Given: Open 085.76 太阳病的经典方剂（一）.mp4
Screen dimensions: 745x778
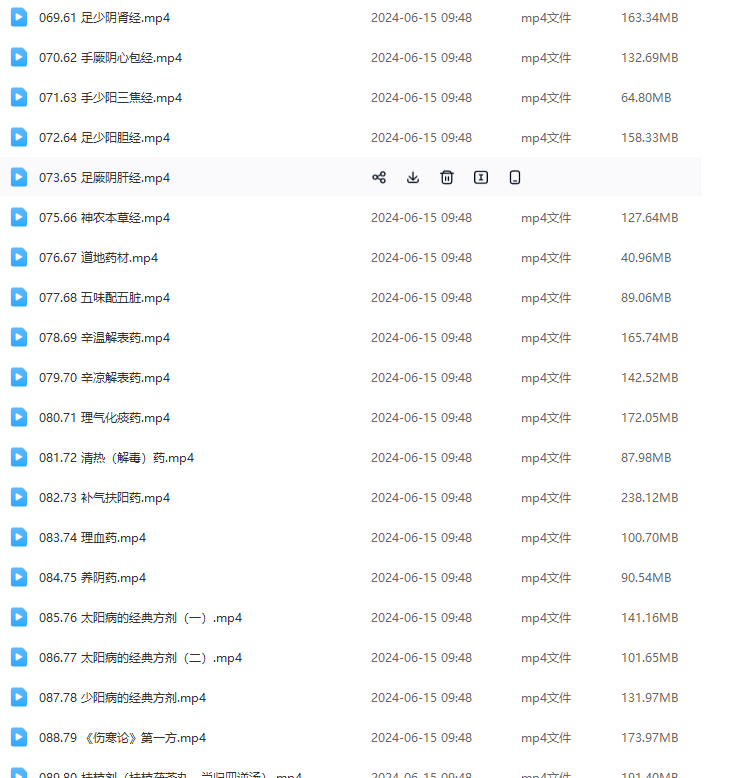Looking at the screenshot, I should (140, 618).
